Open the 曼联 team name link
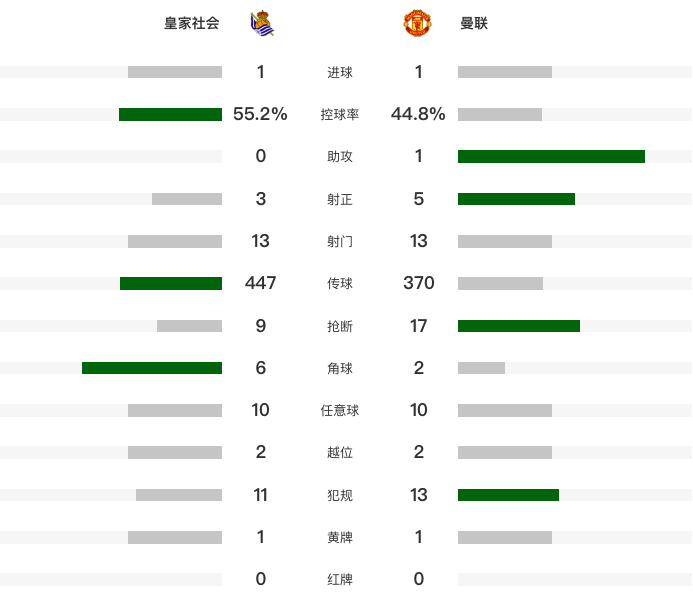 click(x=474, y=23)
